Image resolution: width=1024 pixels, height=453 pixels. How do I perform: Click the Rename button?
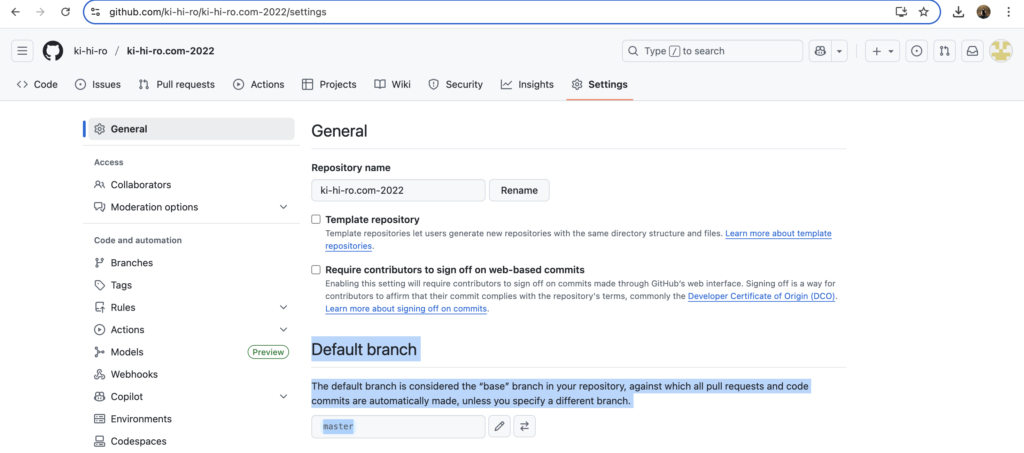click(x=519, y=190)
